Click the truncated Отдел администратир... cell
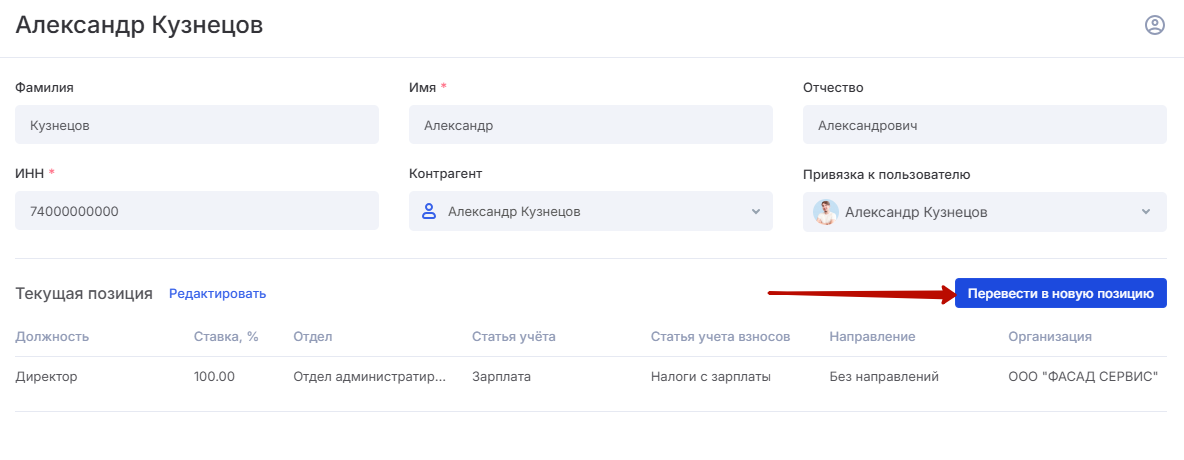Screen dimensions: 1184x460 pyautogui.click(x=369, y=377)
